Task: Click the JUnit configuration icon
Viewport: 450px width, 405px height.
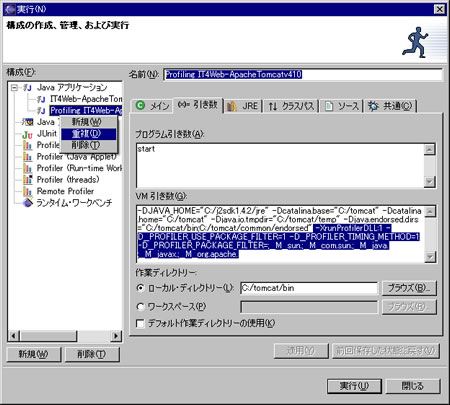Action: 27,134
